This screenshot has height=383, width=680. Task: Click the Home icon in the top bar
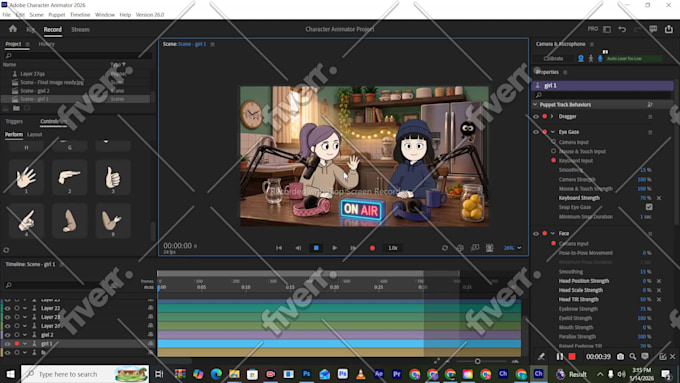pyautogui.click(x=13, y=29)
